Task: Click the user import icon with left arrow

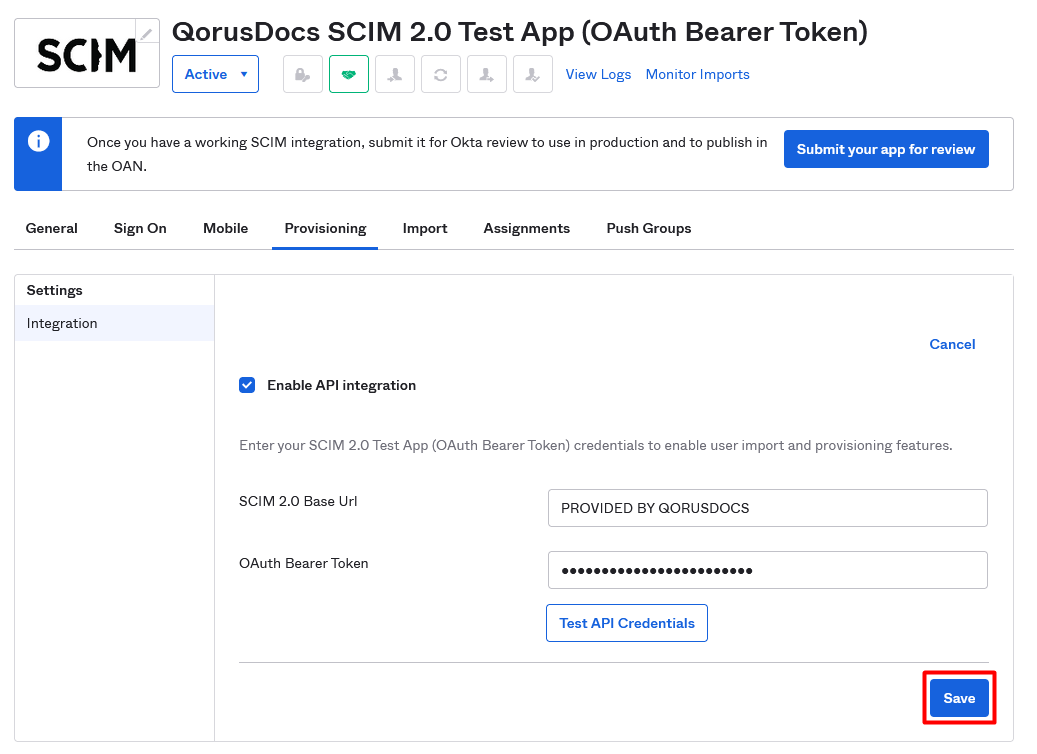Action: (x=395, y=74)
